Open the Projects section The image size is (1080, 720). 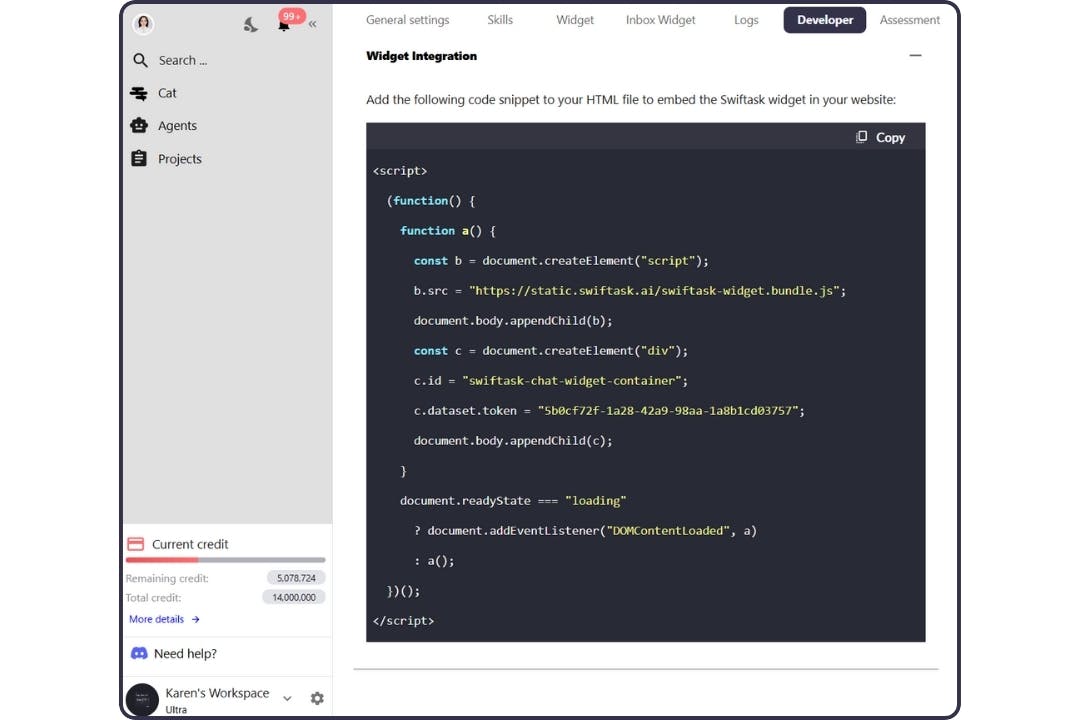coord(180,159)
